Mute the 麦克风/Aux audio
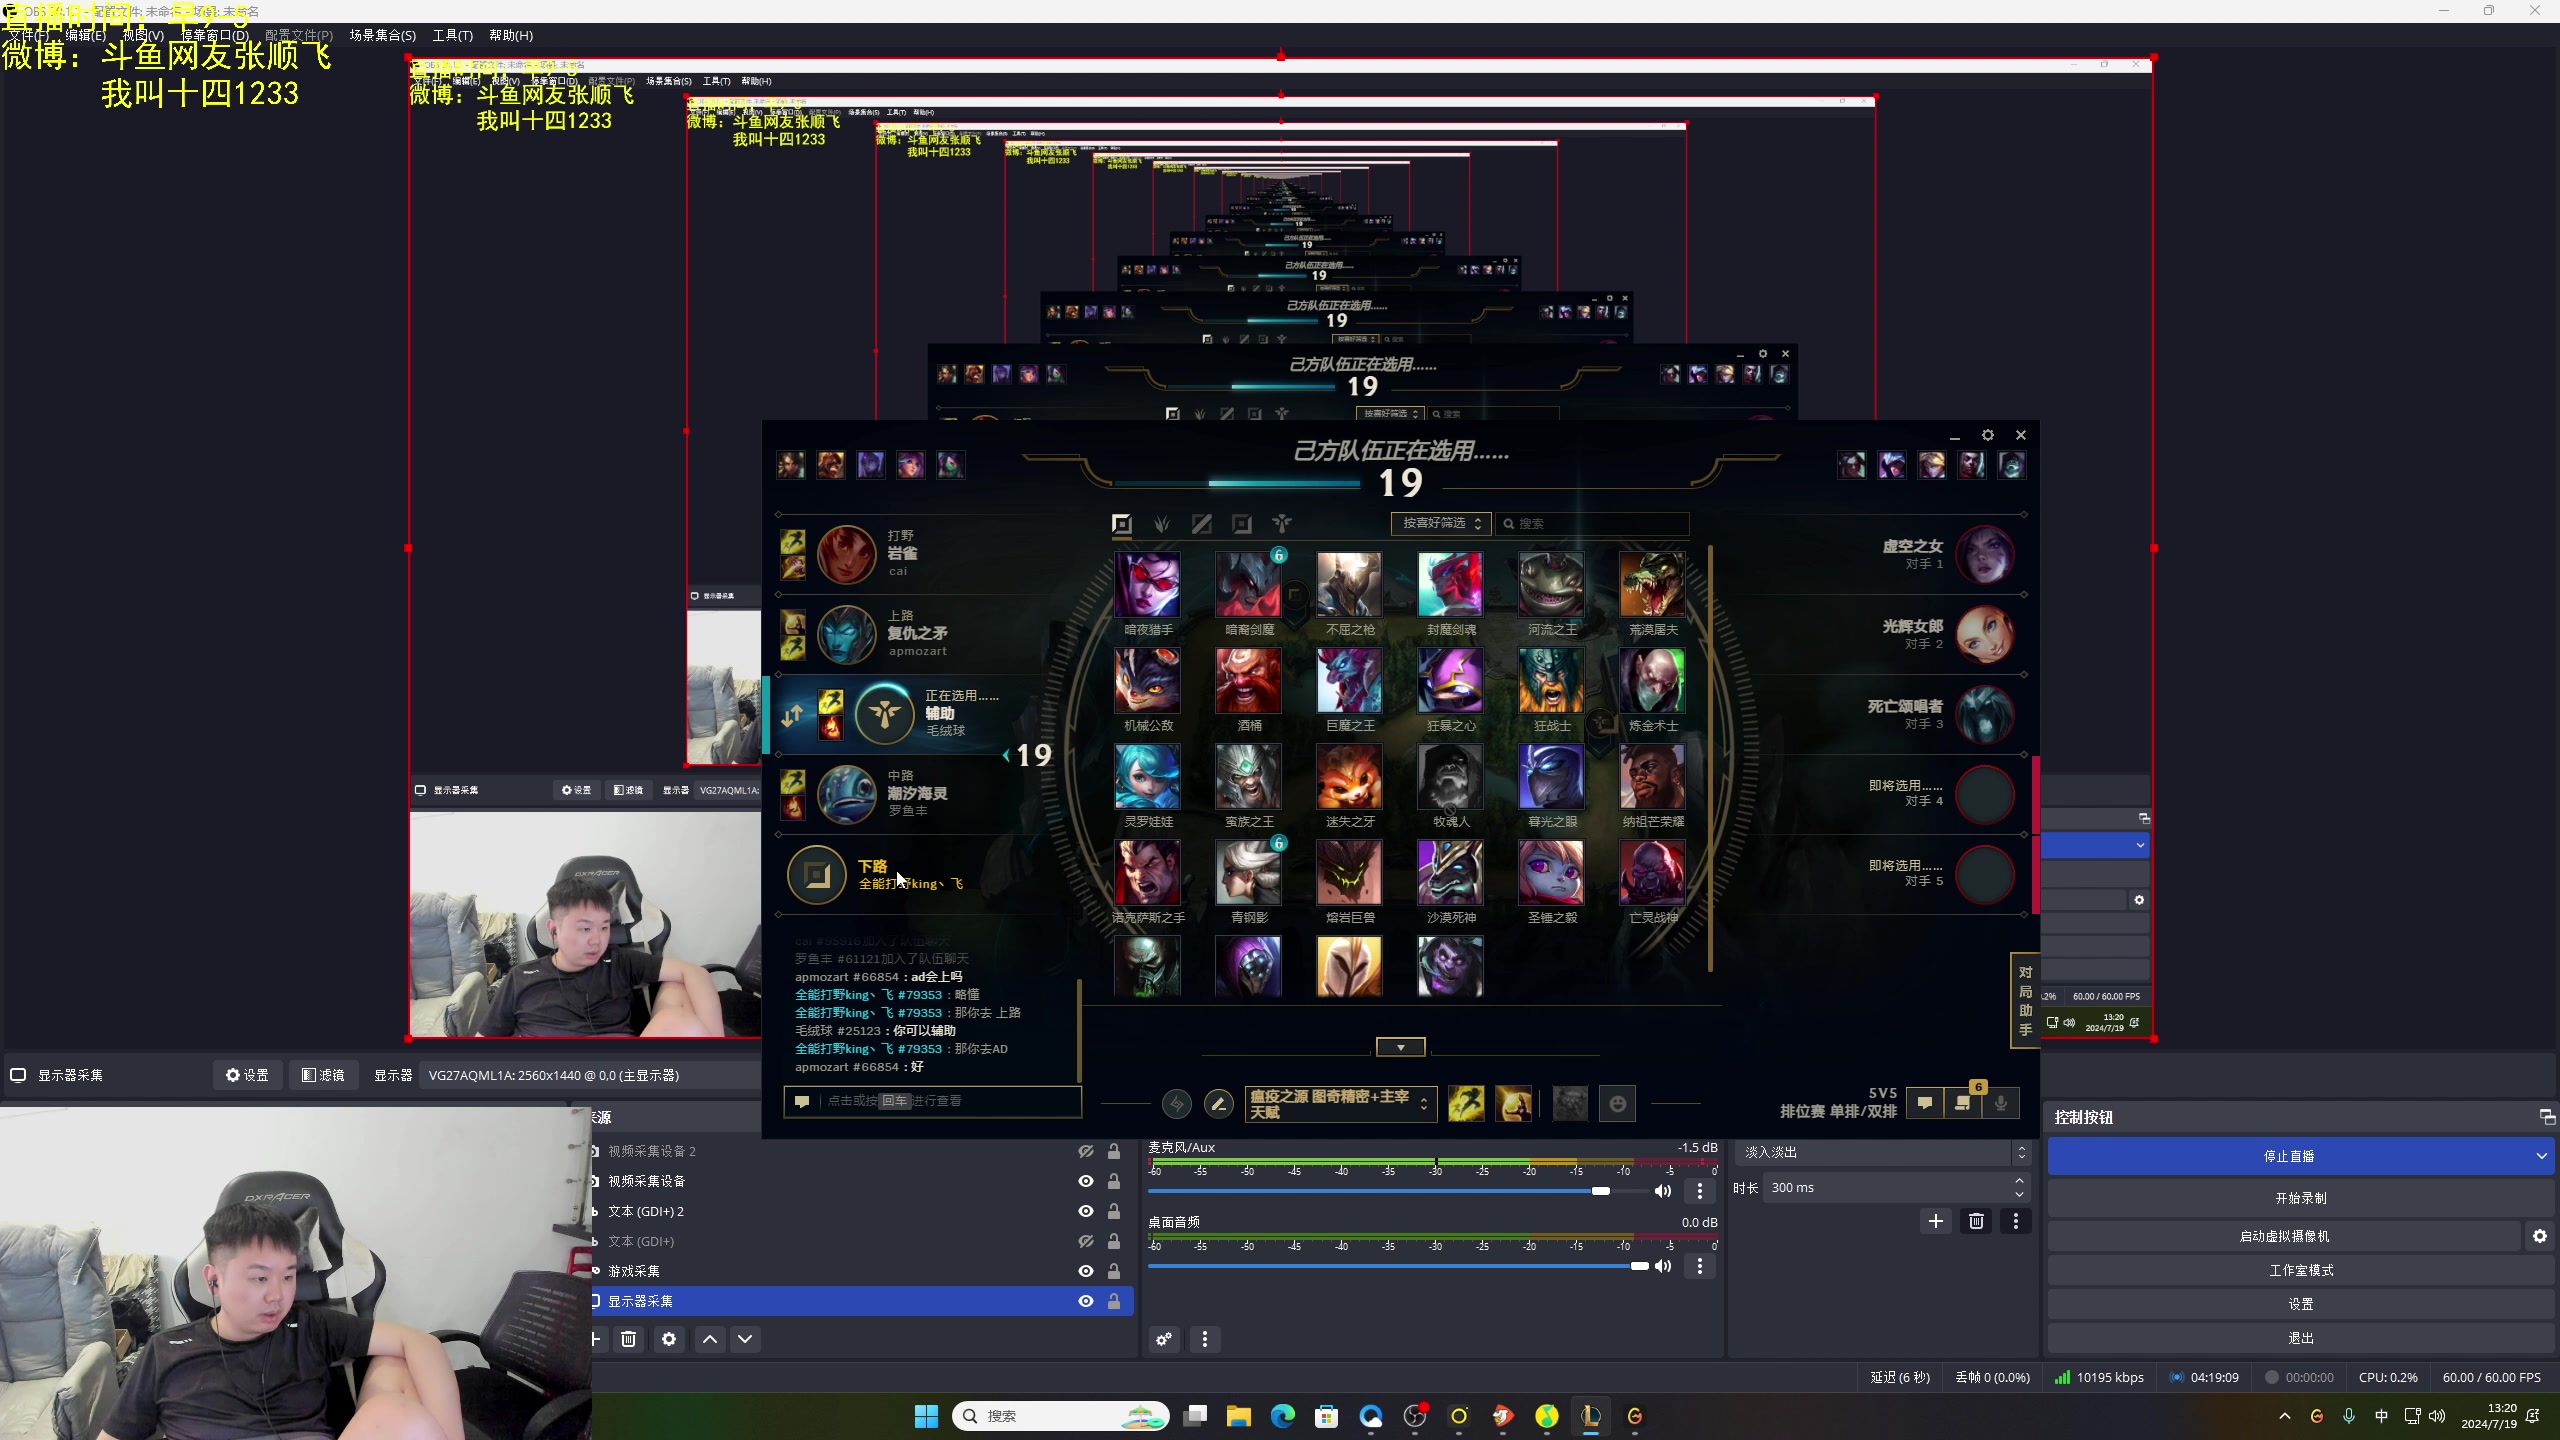The image size is (2560, 1440). pyautogui.click(x=1663, y=1191)
